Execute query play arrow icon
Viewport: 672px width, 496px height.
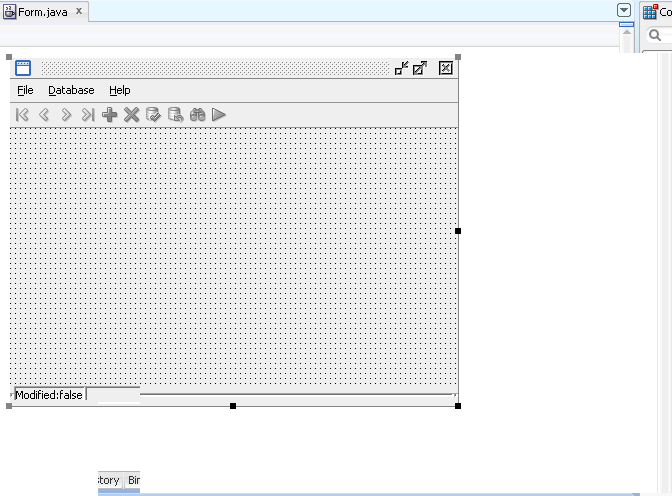(219, 115)
